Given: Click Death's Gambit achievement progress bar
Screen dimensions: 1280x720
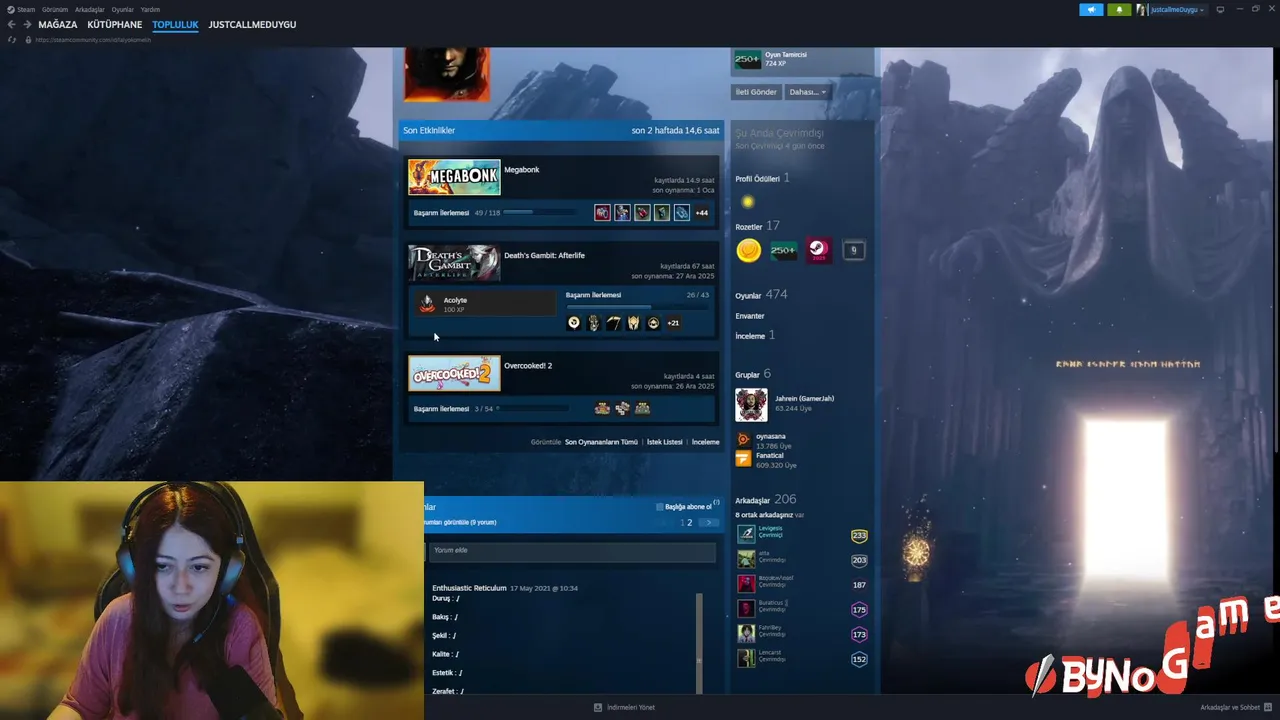Looking at the screenshot, I should (x=637, y=307).
